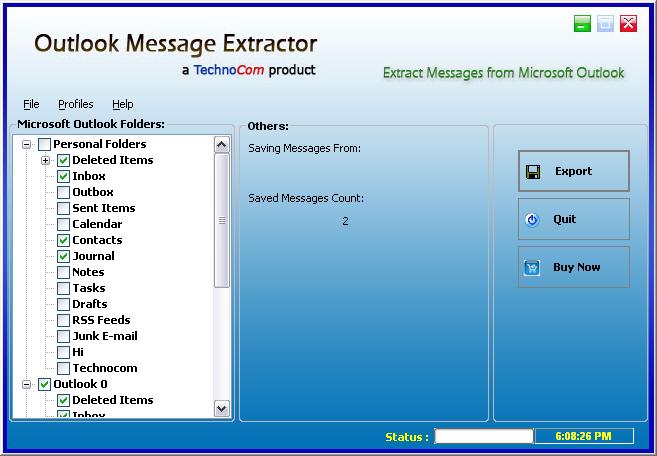Click the folder list scrollbar thumb
Screen dimensions: 657x456
(x=222, y=220)
